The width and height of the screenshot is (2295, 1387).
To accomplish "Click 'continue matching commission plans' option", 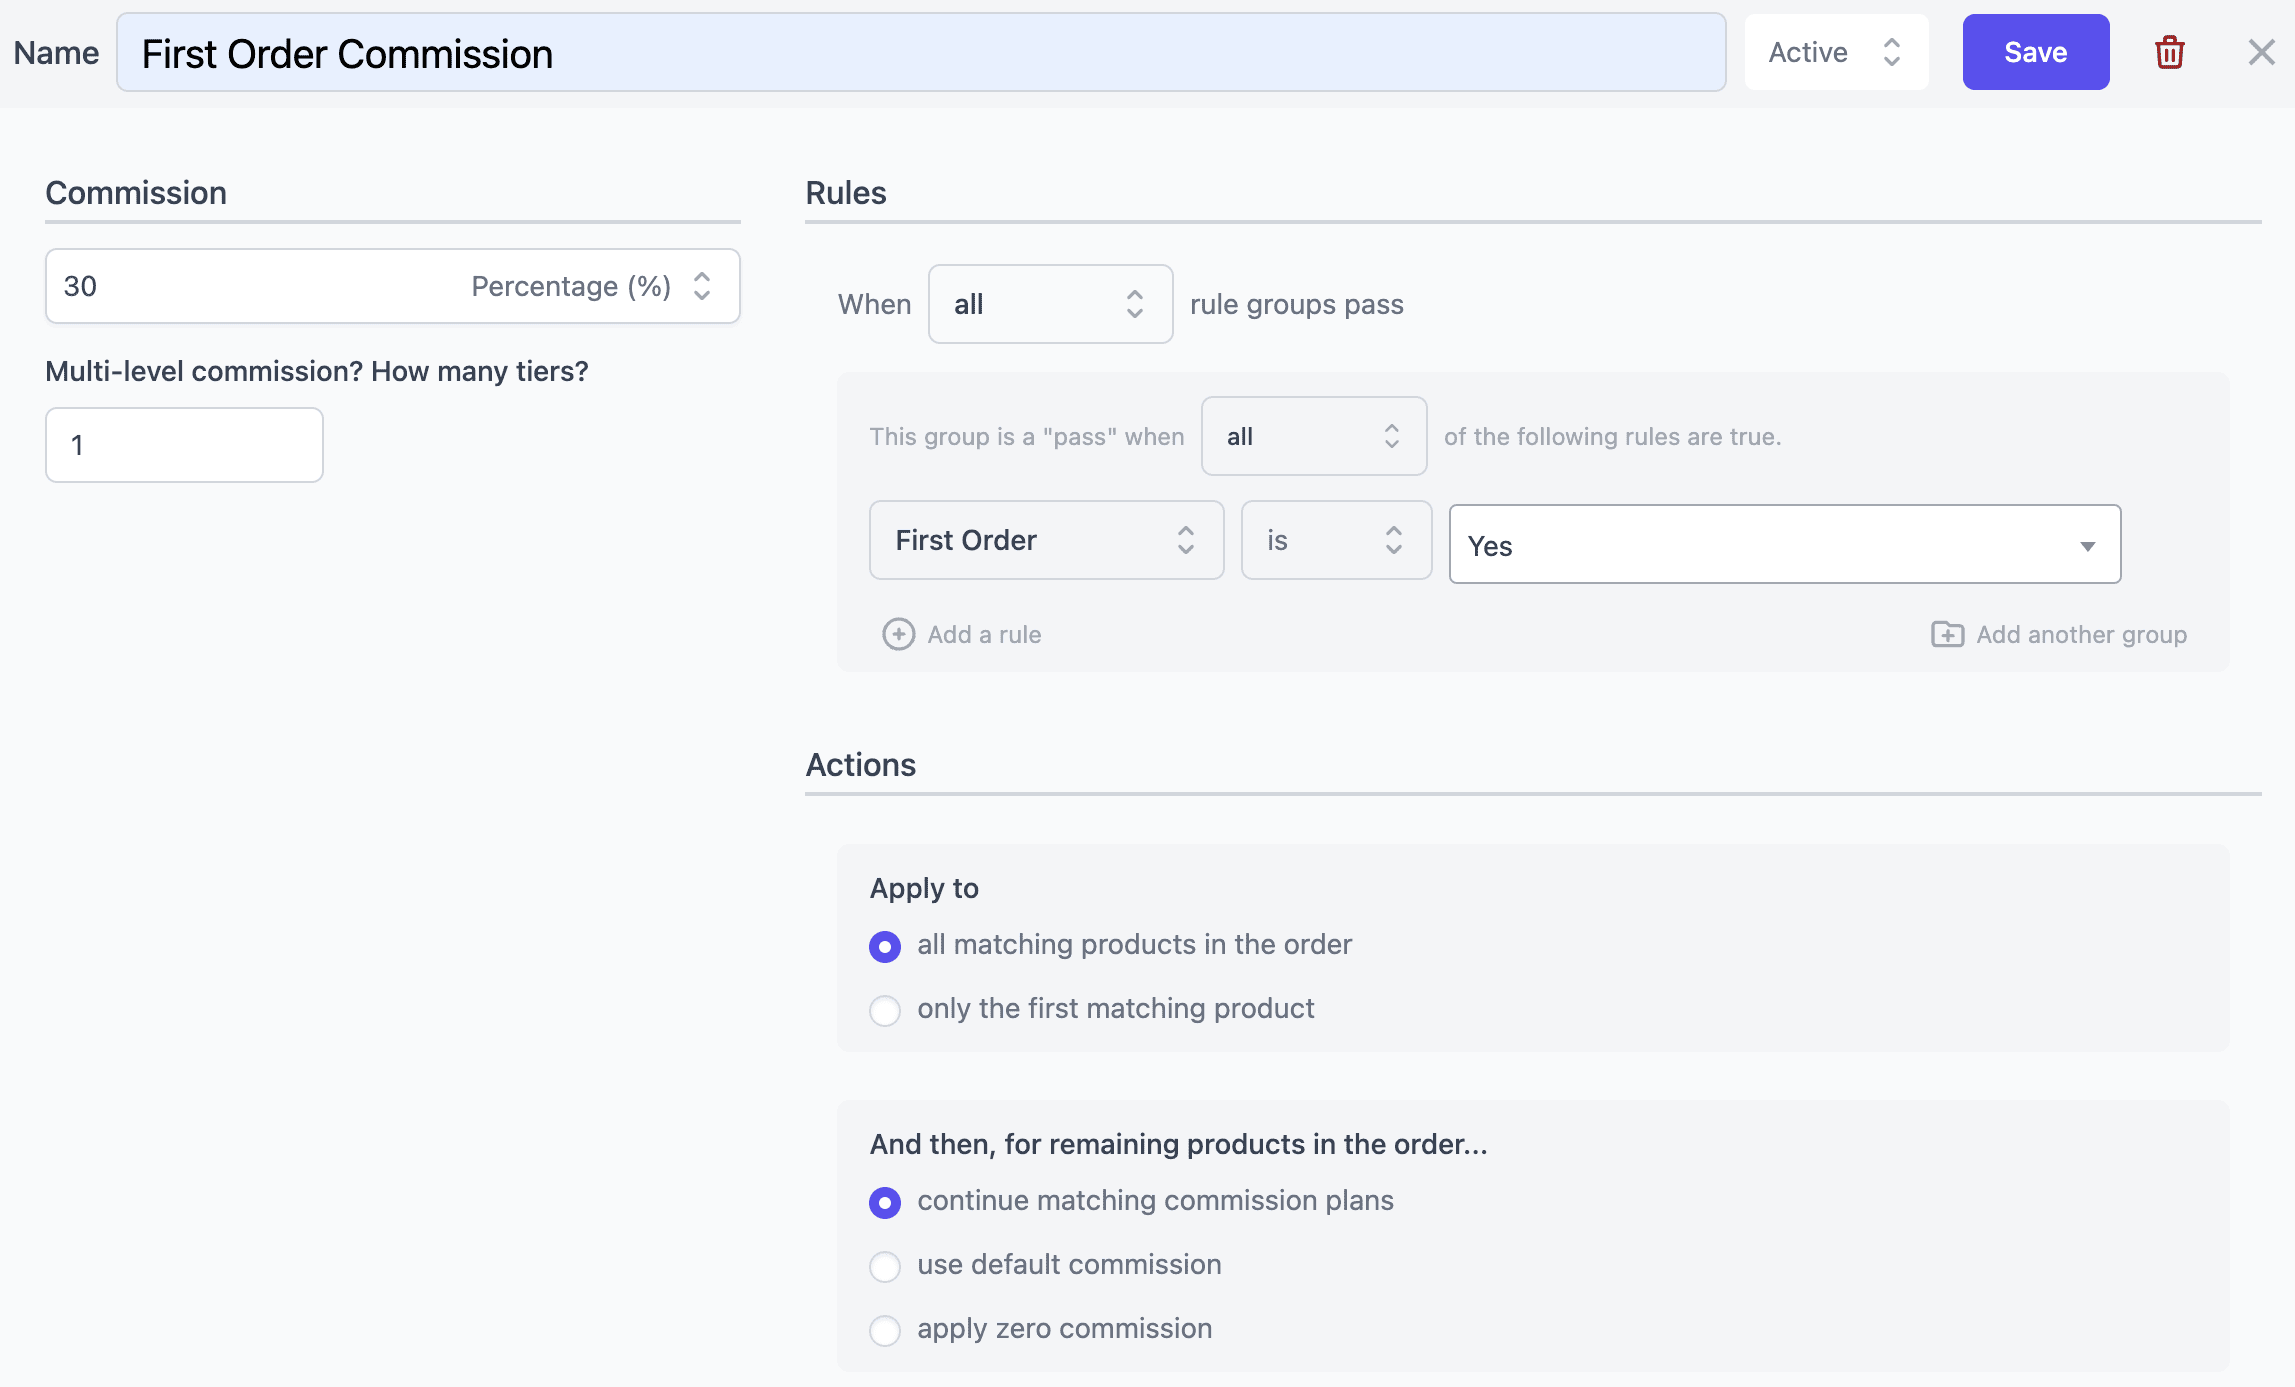I will 884,1198.
